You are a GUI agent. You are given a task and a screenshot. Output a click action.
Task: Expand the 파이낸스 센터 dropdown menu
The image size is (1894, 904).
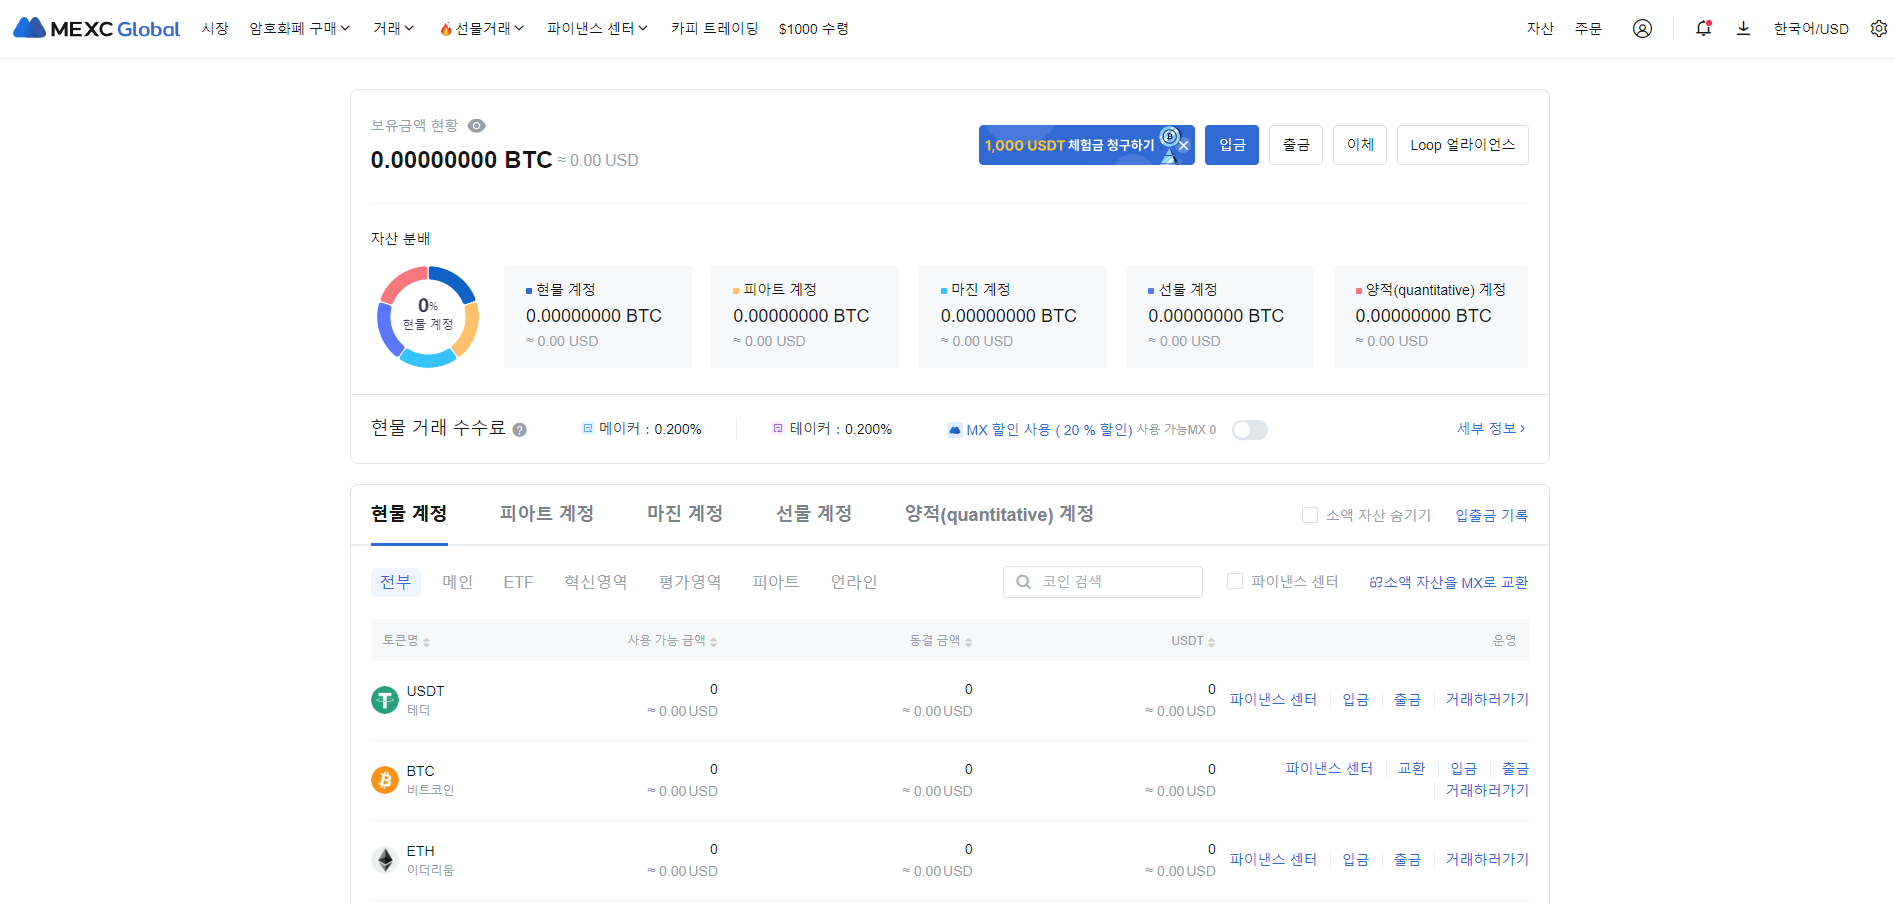597,29
